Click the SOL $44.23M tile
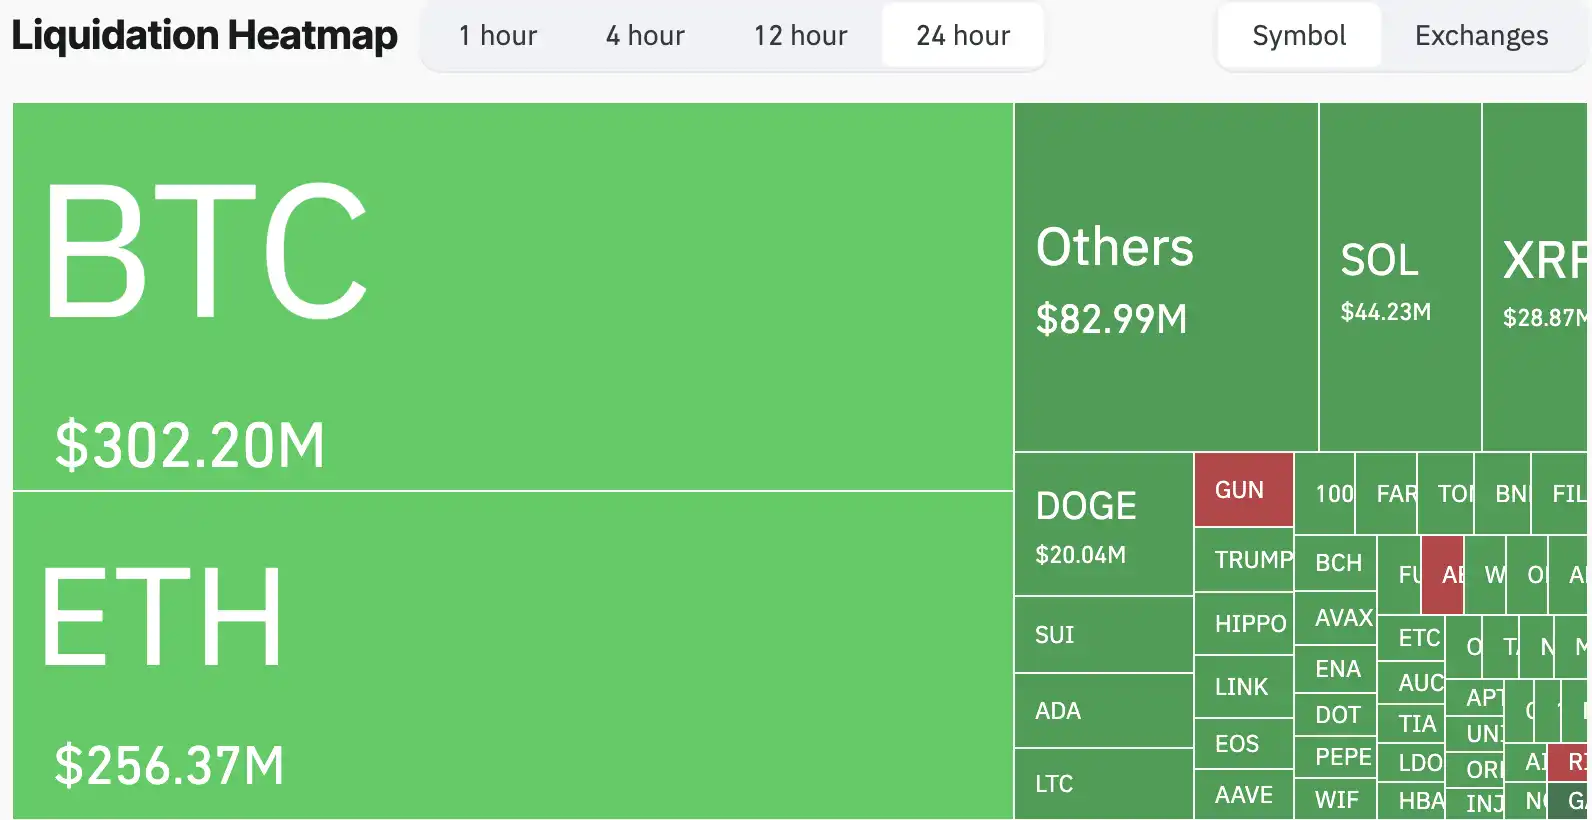Viewport: 1592px width, 820px height. (x=1400, y=277)
